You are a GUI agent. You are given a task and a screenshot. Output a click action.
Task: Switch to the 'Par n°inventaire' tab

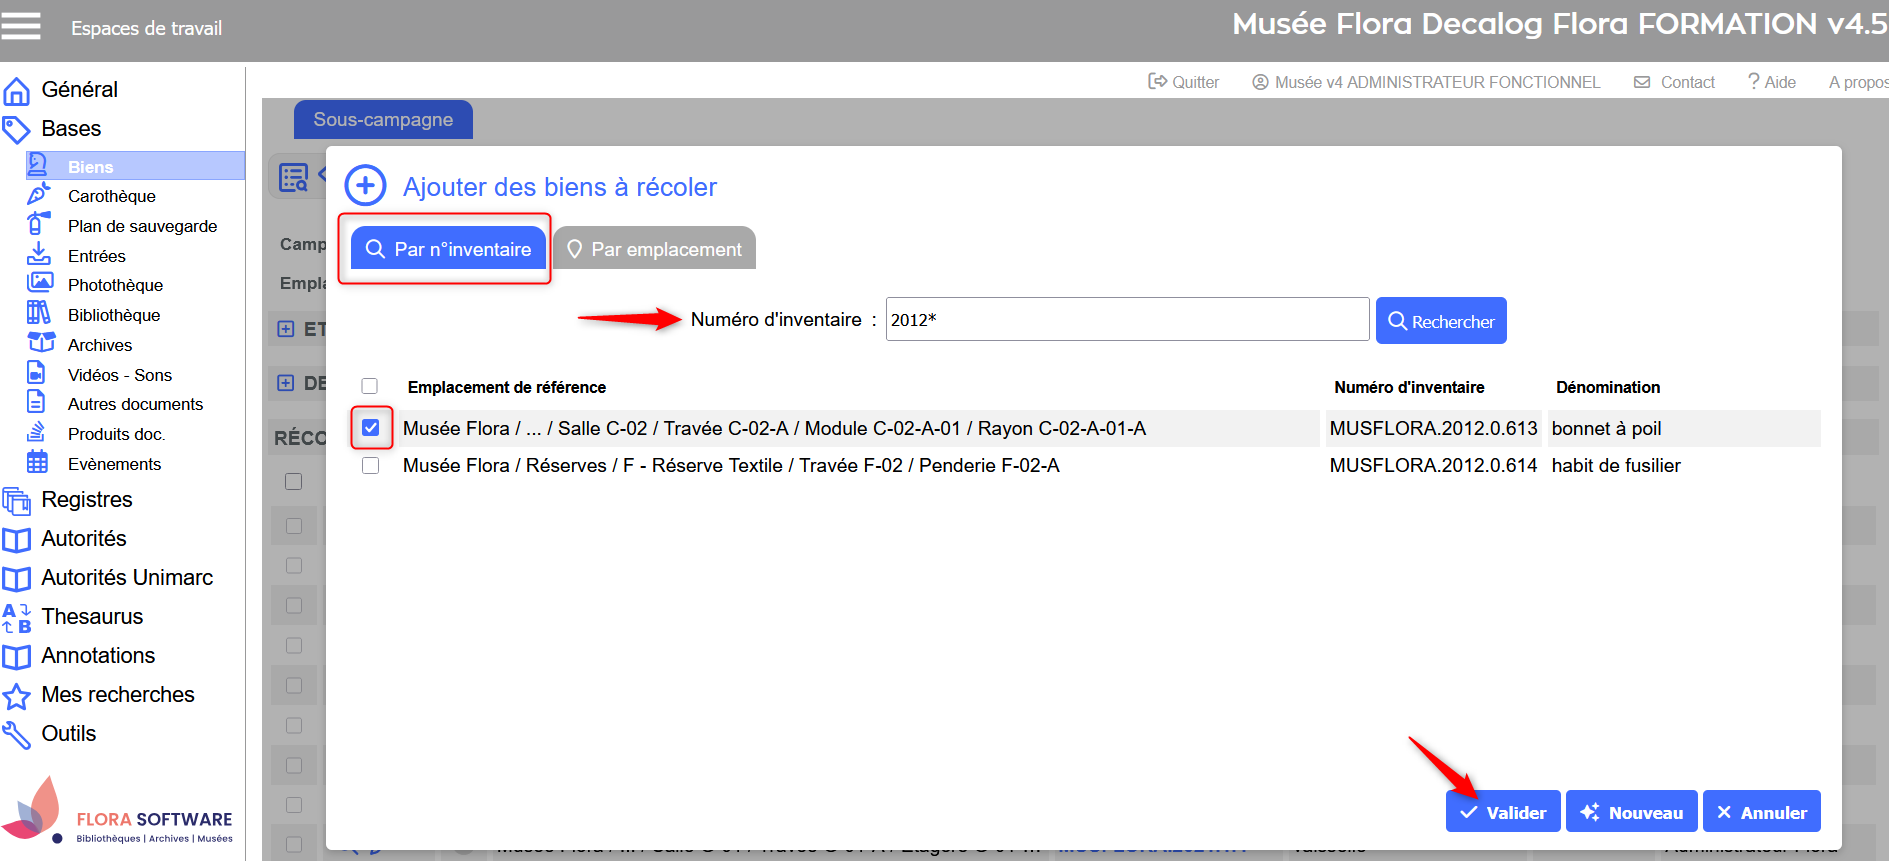[x=448, y=249]
